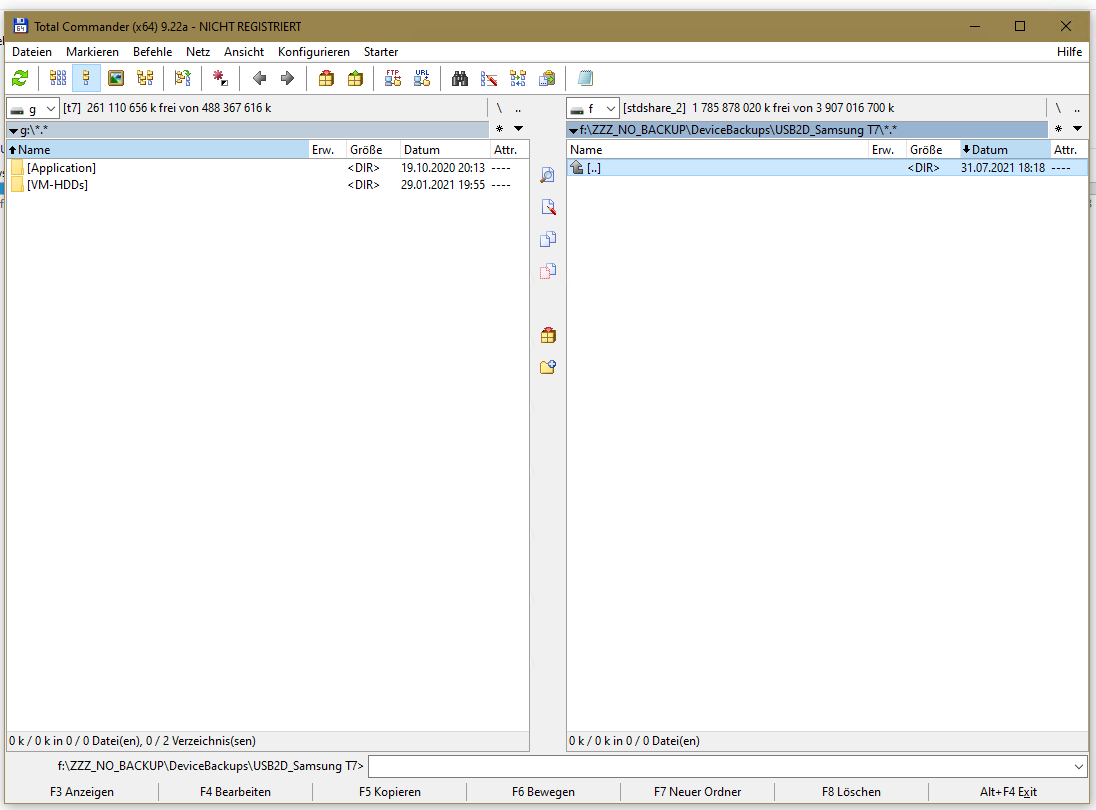Sort right panel by the Größe column

[x=932, y=150]
